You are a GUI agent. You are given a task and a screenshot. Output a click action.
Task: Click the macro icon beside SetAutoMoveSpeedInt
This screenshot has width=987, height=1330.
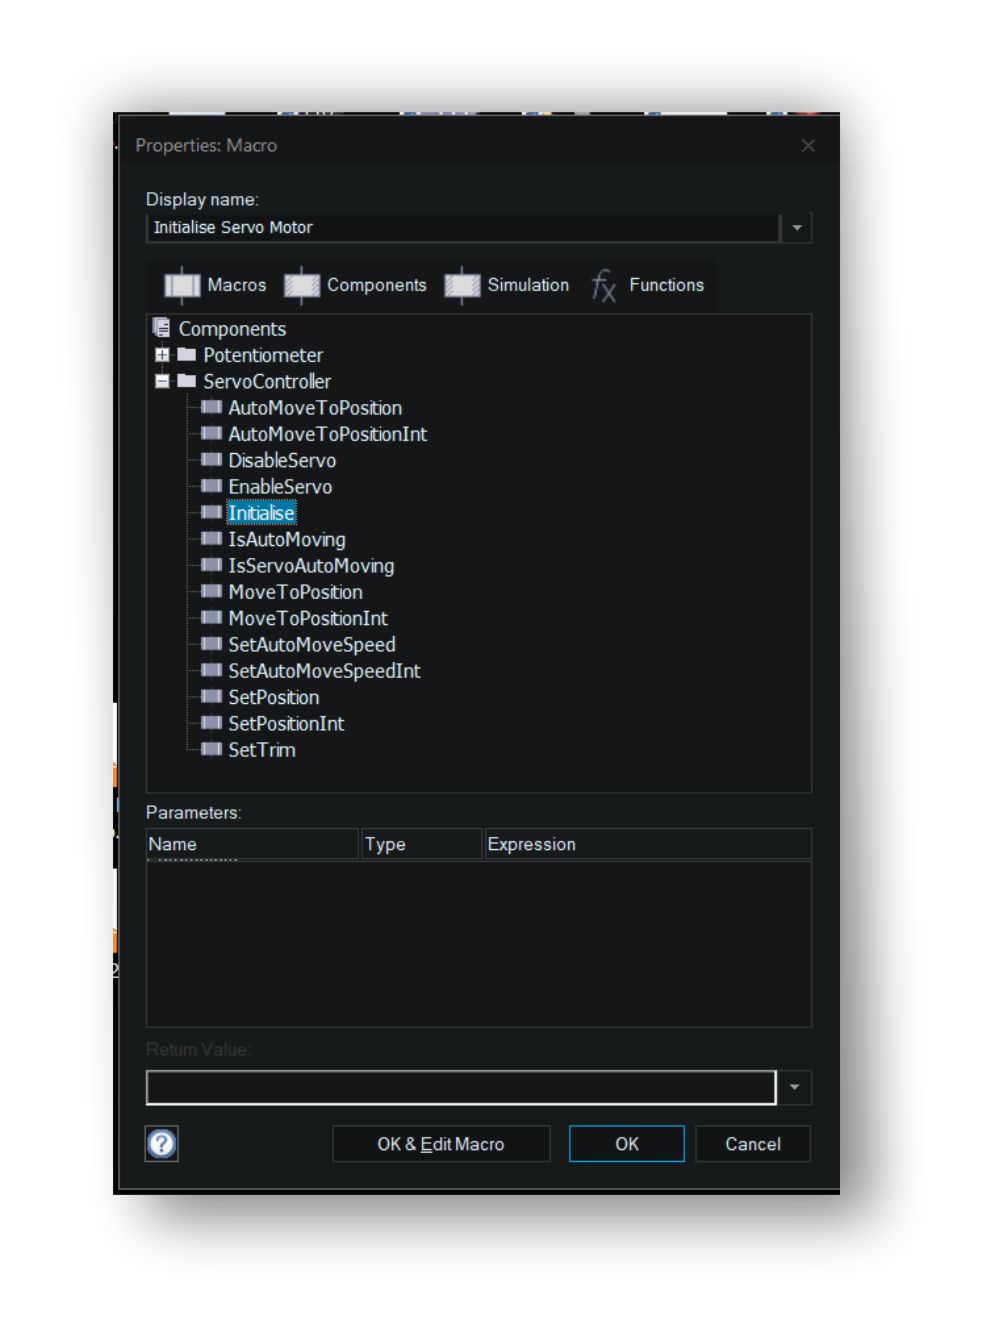211,670
